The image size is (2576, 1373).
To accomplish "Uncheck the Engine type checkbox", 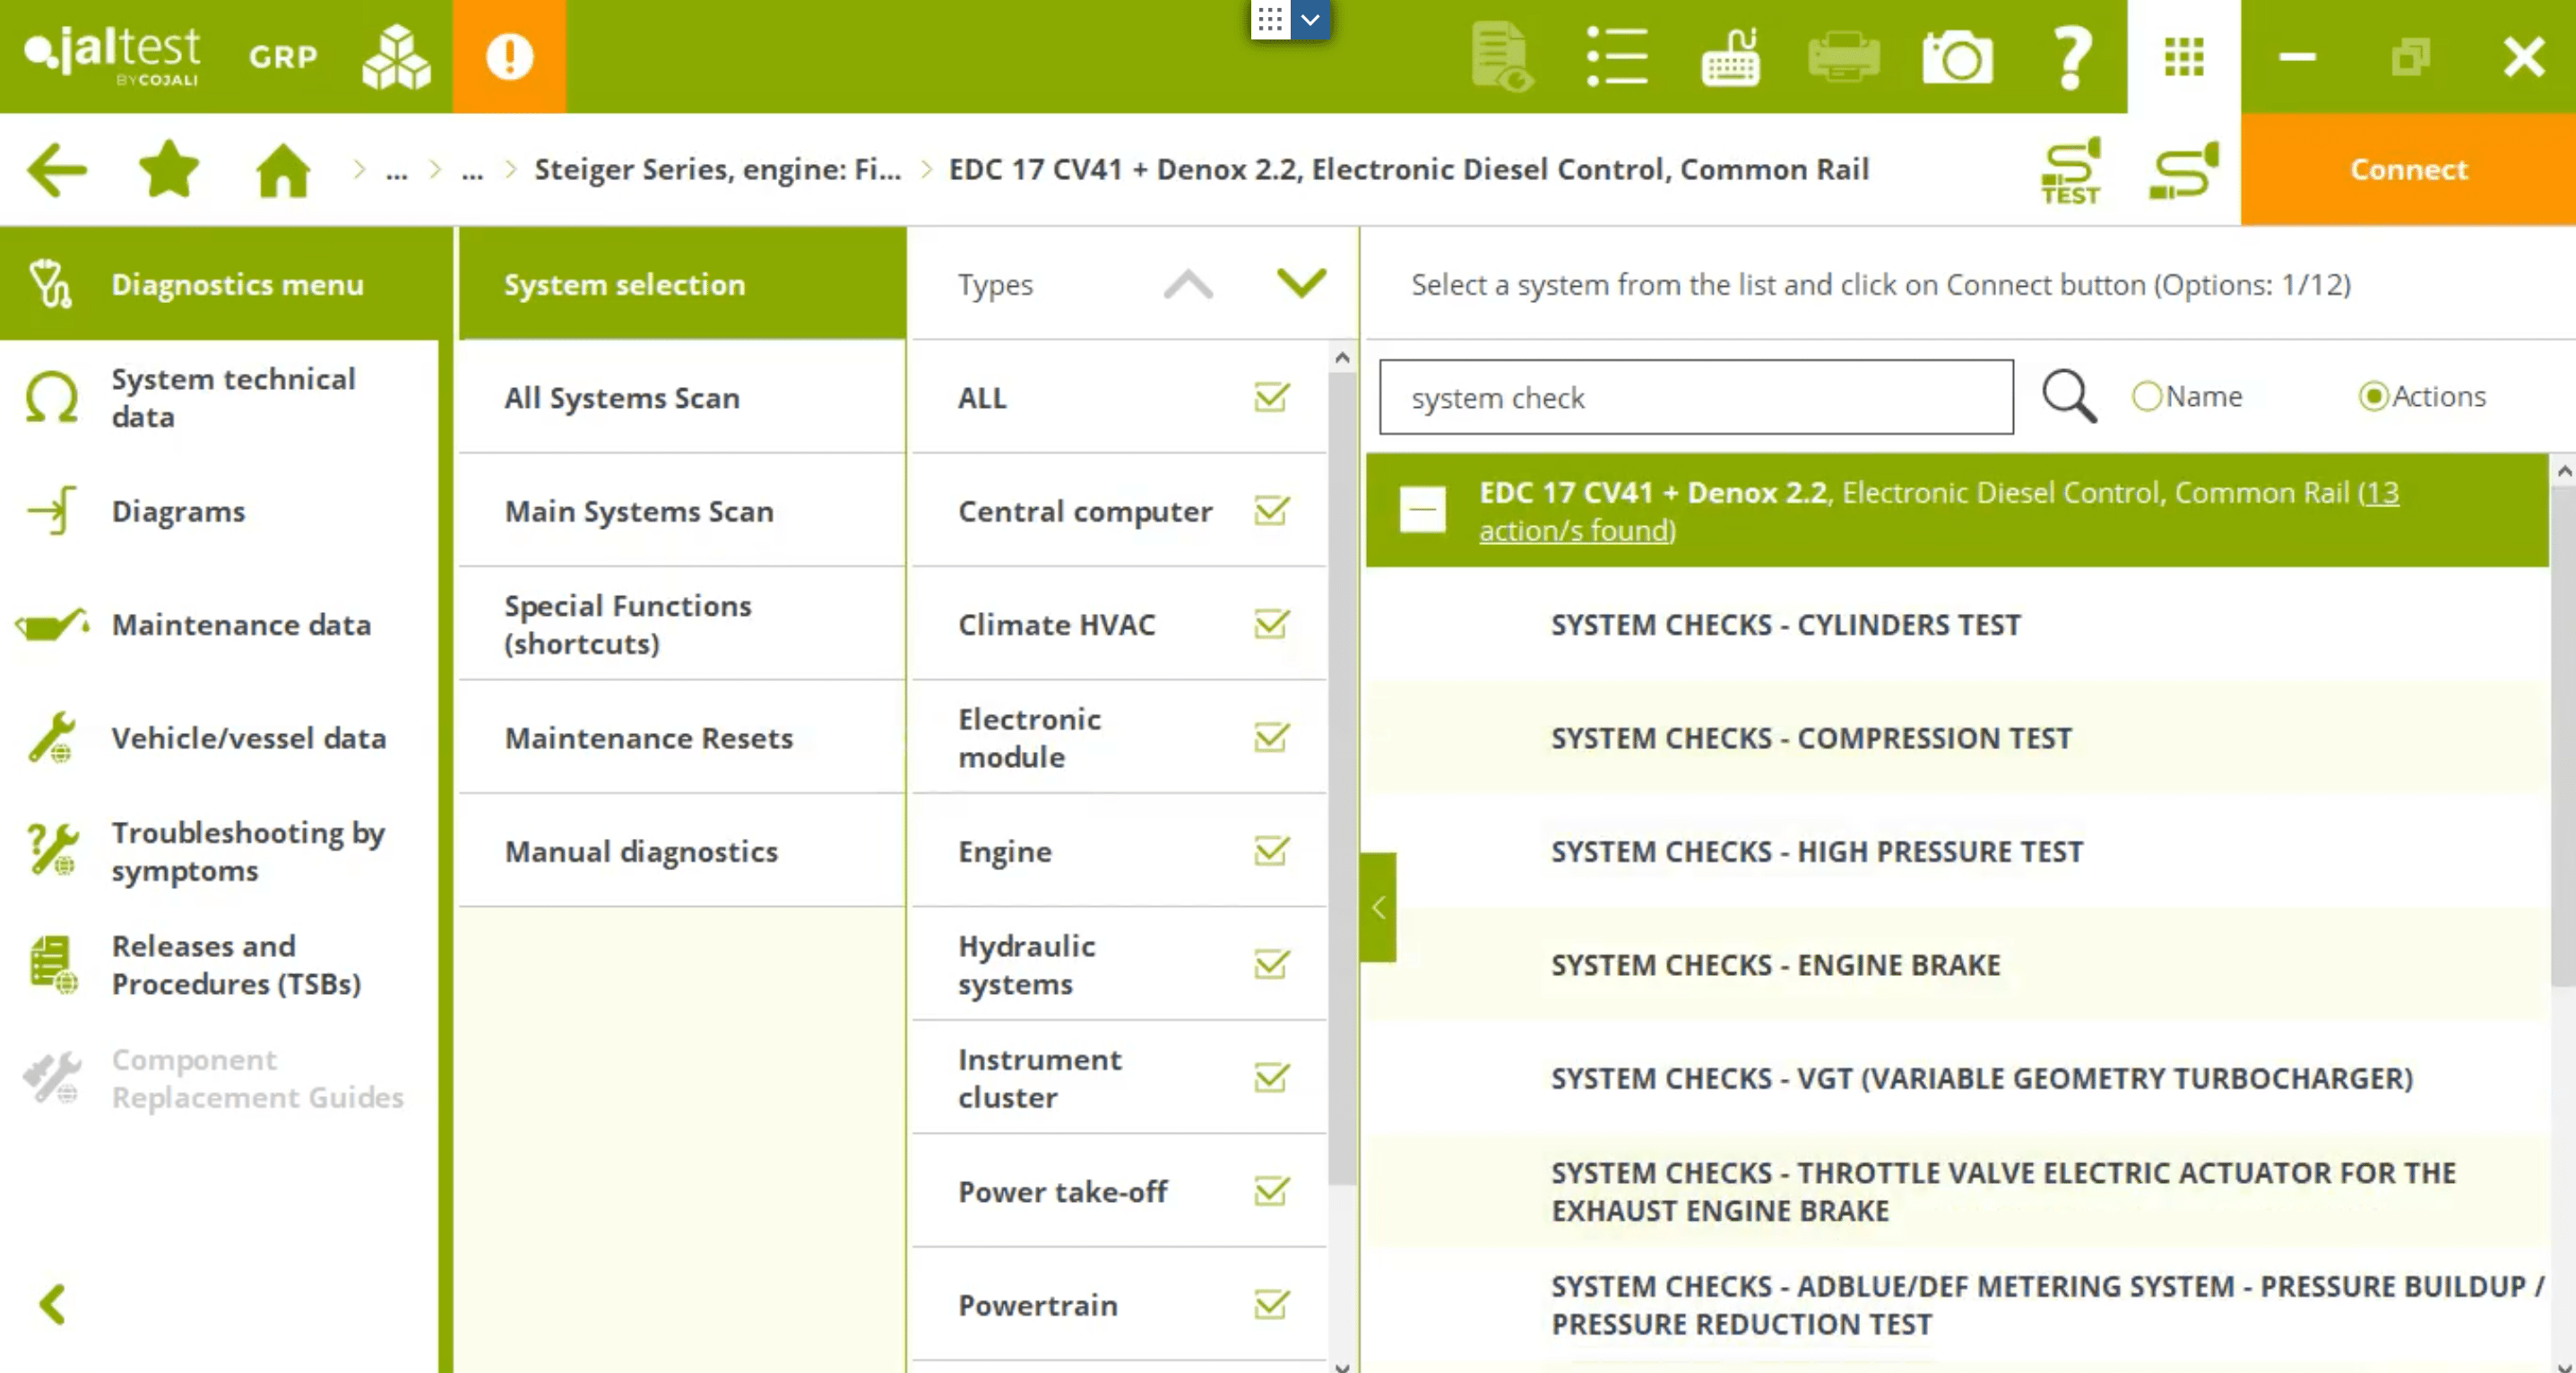I will [1271, 851].
